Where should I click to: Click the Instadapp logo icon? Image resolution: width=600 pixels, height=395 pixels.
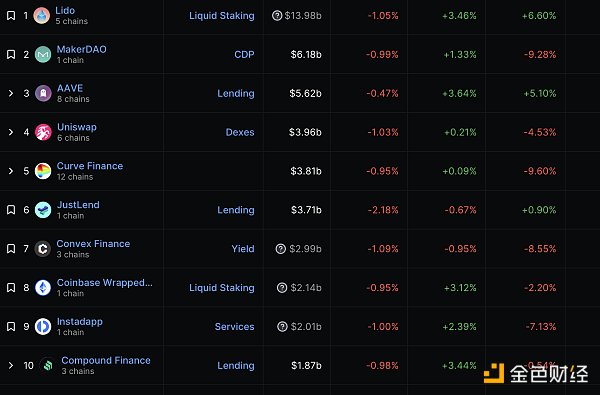click(x=43, y=326)
